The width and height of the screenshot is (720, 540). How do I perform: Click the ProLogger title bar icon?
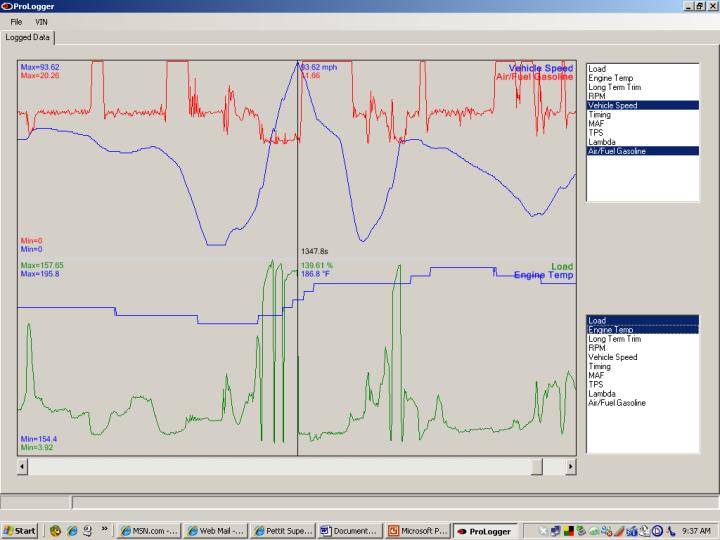7,6
